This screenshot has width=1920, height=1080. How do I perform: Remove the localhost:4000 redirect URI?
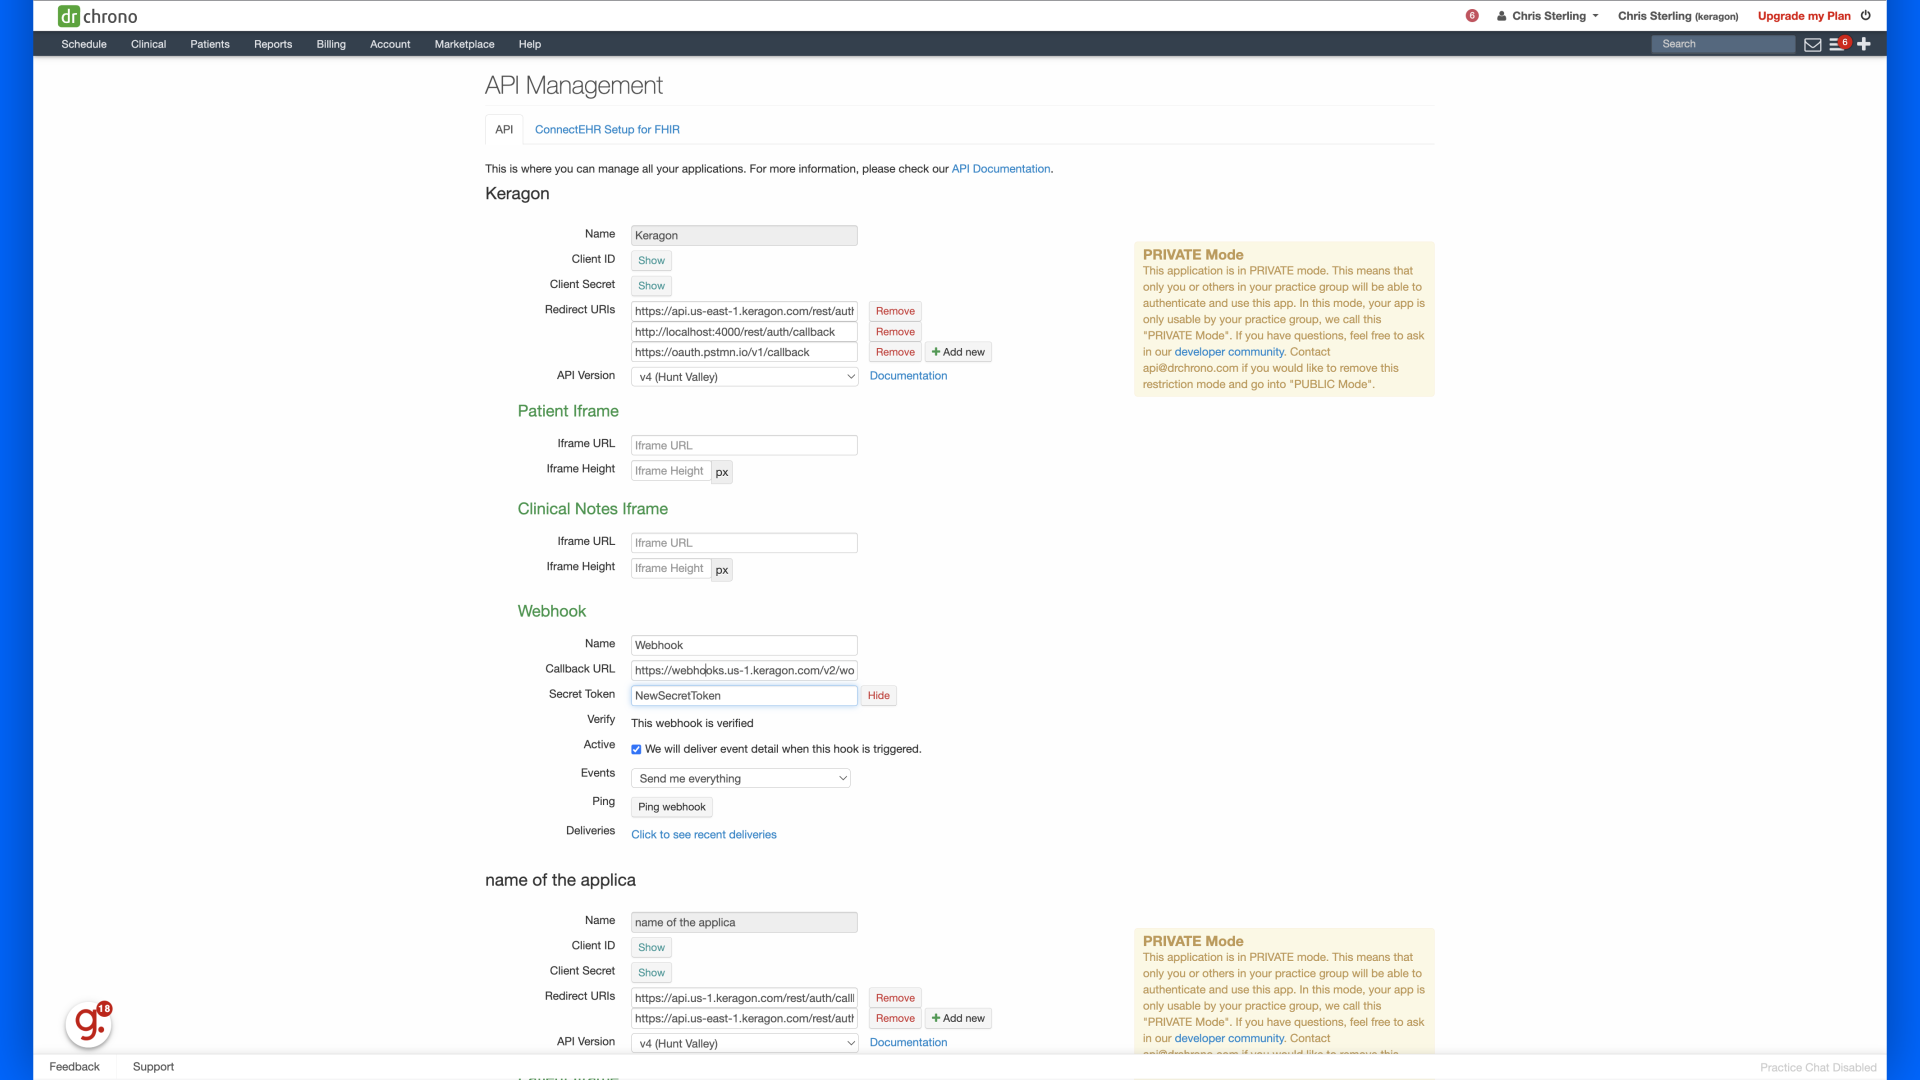point(895,331)
